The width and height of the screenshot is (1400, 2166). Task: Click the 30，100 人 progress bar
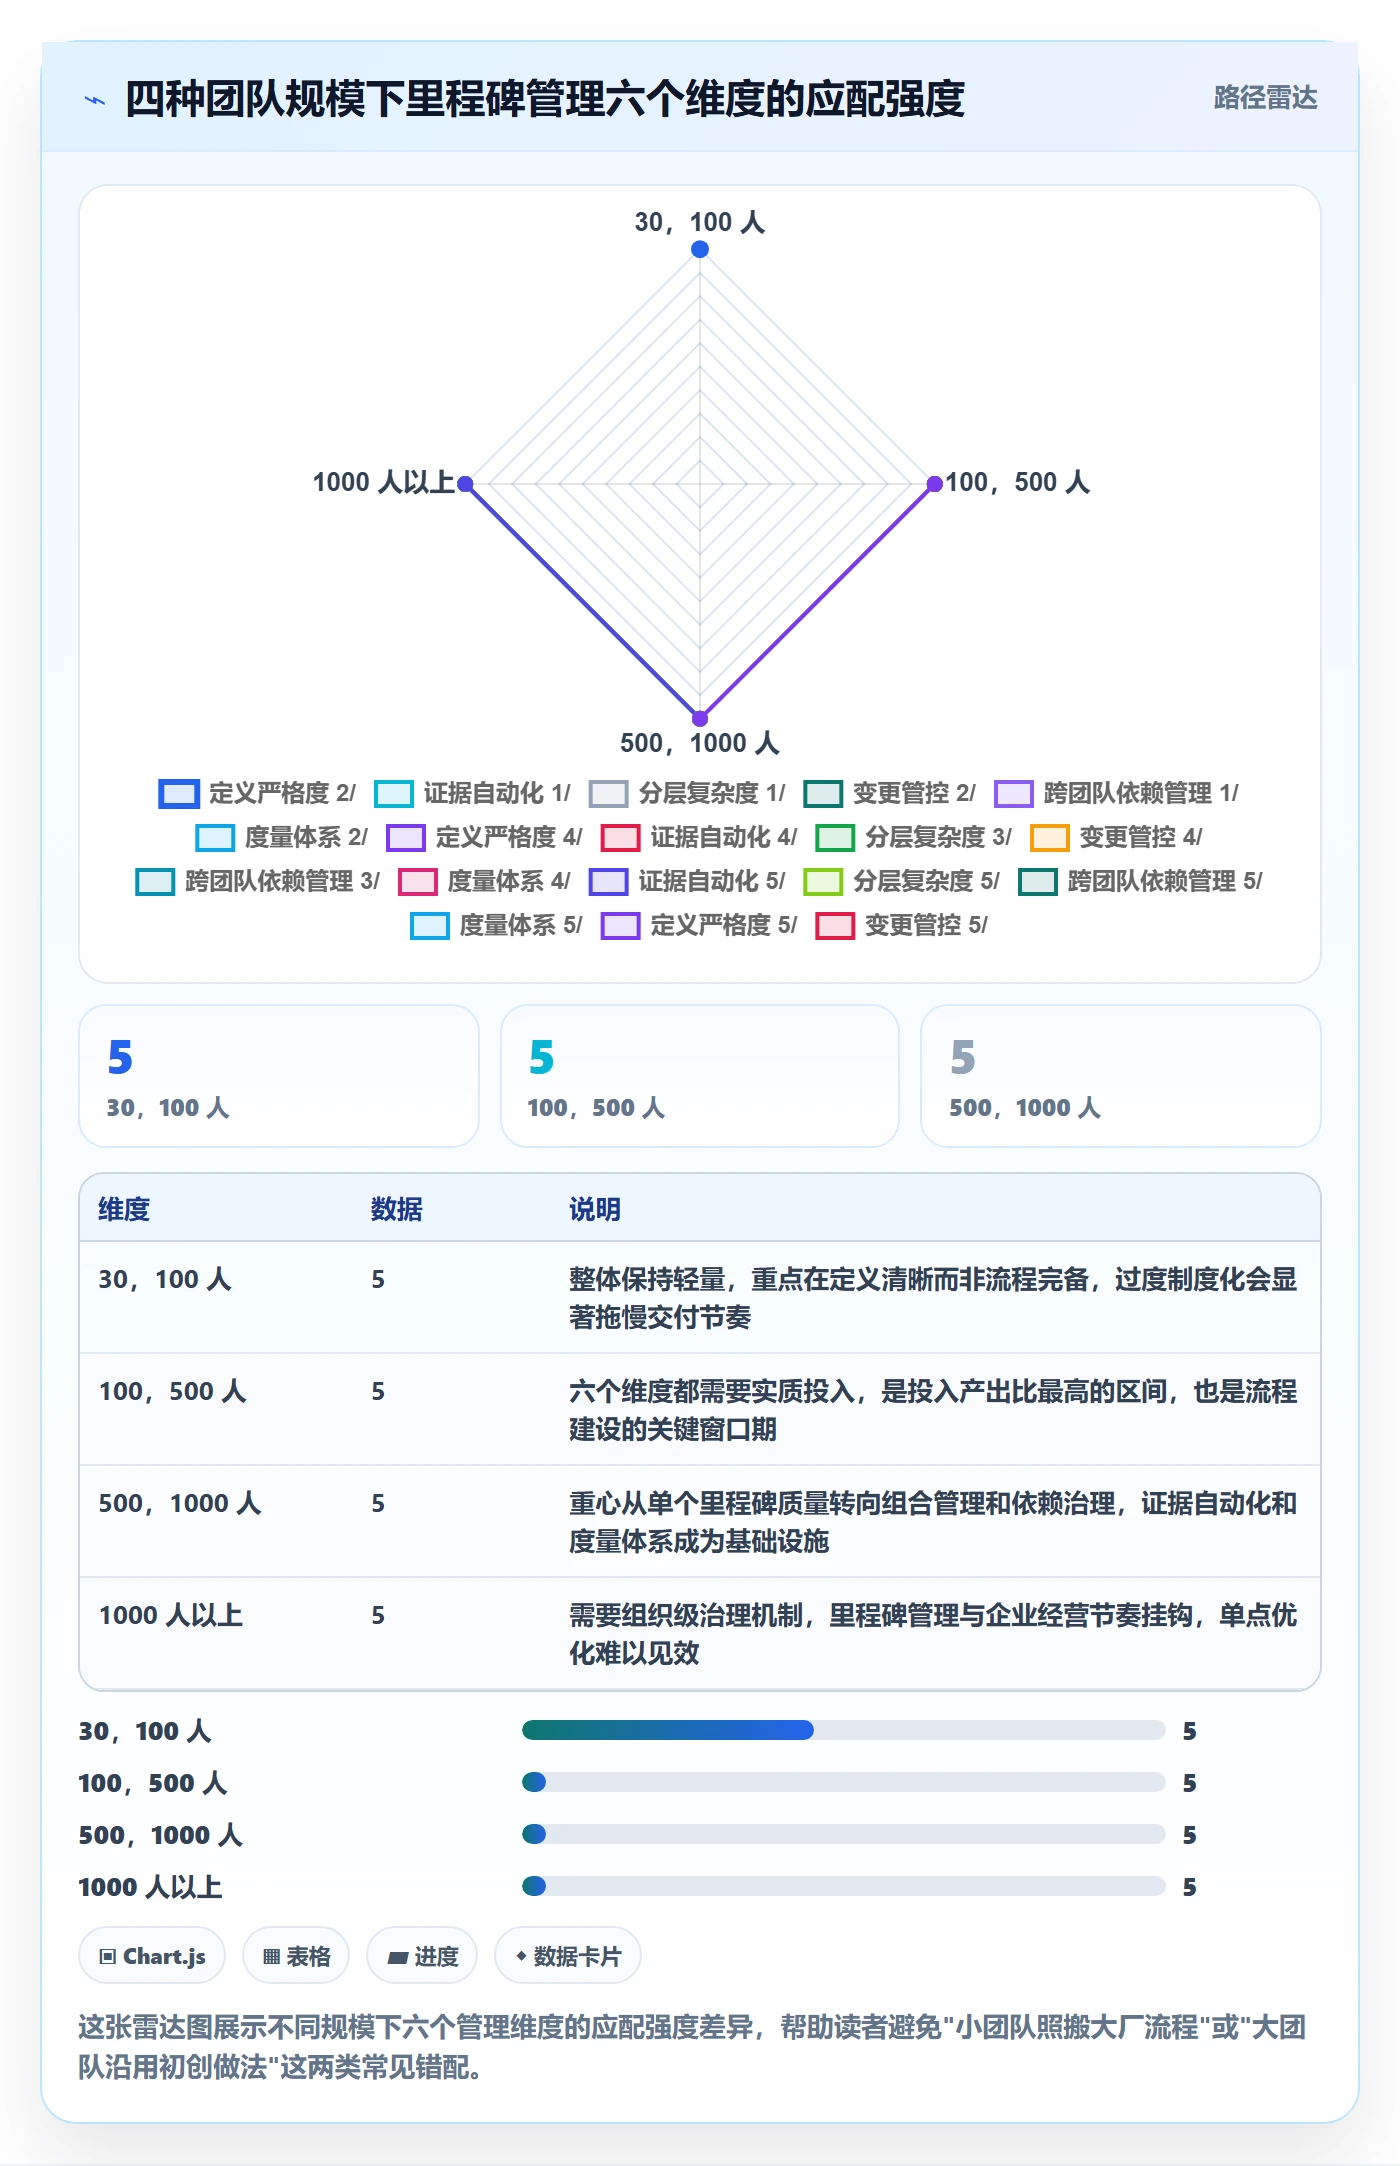[x=844, y=1730]
